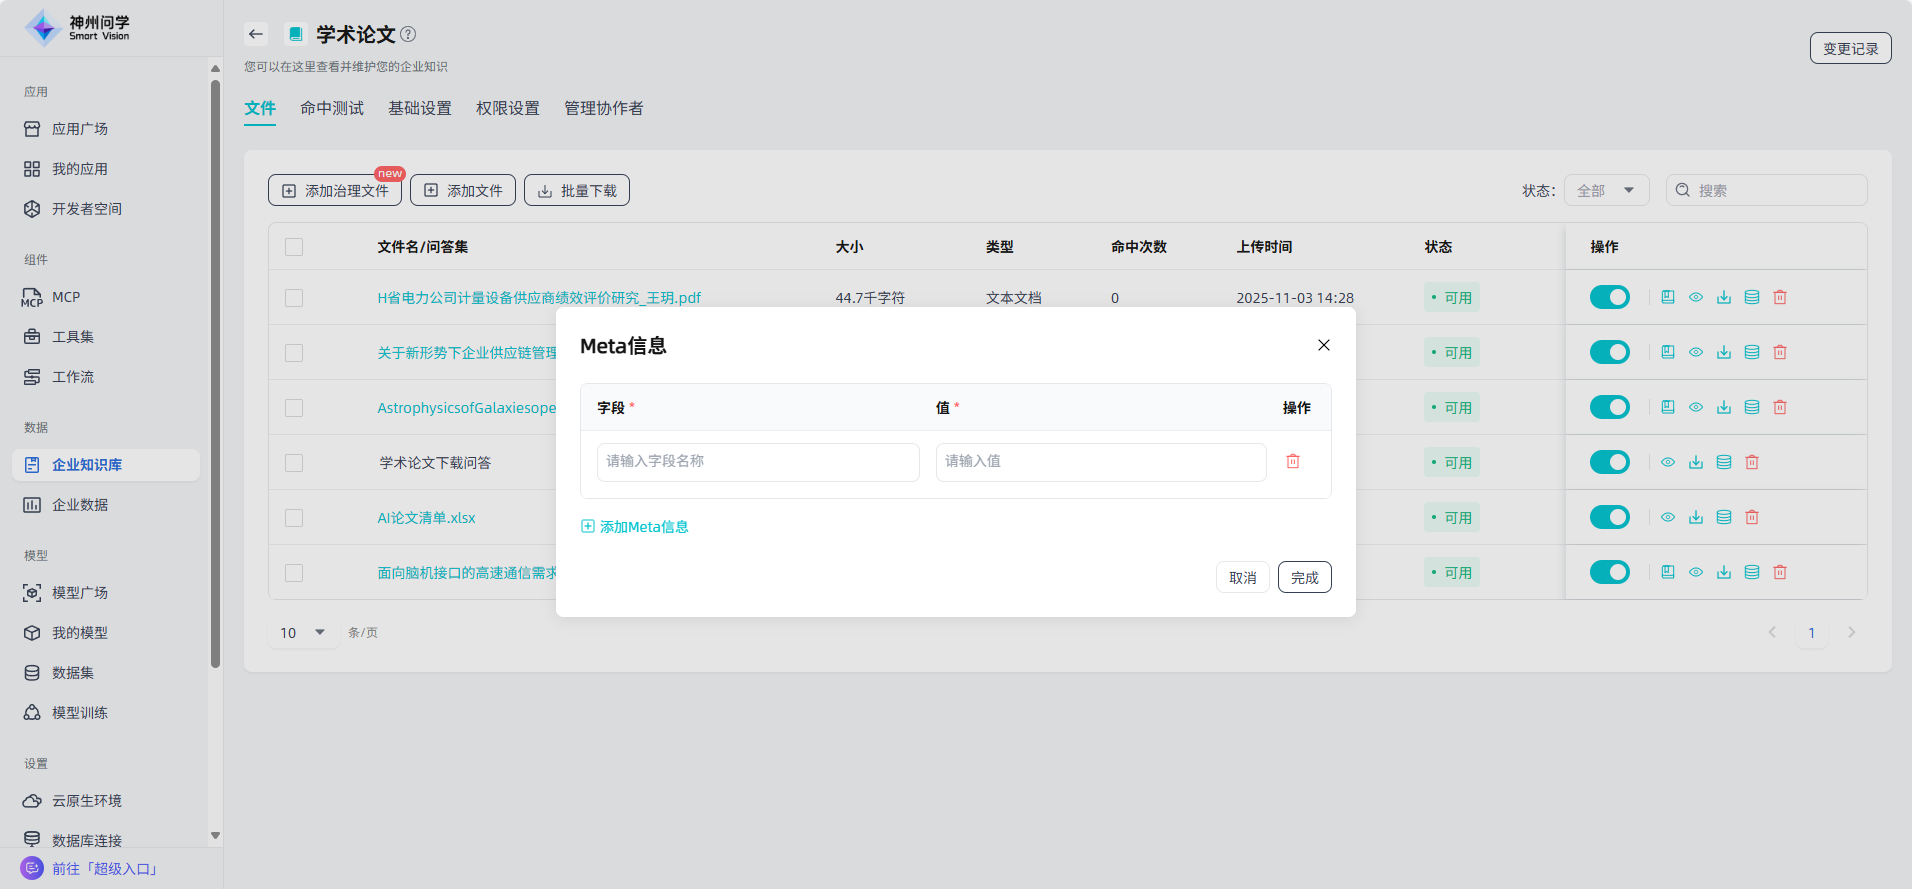The height and width of the screenshot is (889, 1912).
Task: Click the 完成 button in dialog
Action: point(1304,577)
